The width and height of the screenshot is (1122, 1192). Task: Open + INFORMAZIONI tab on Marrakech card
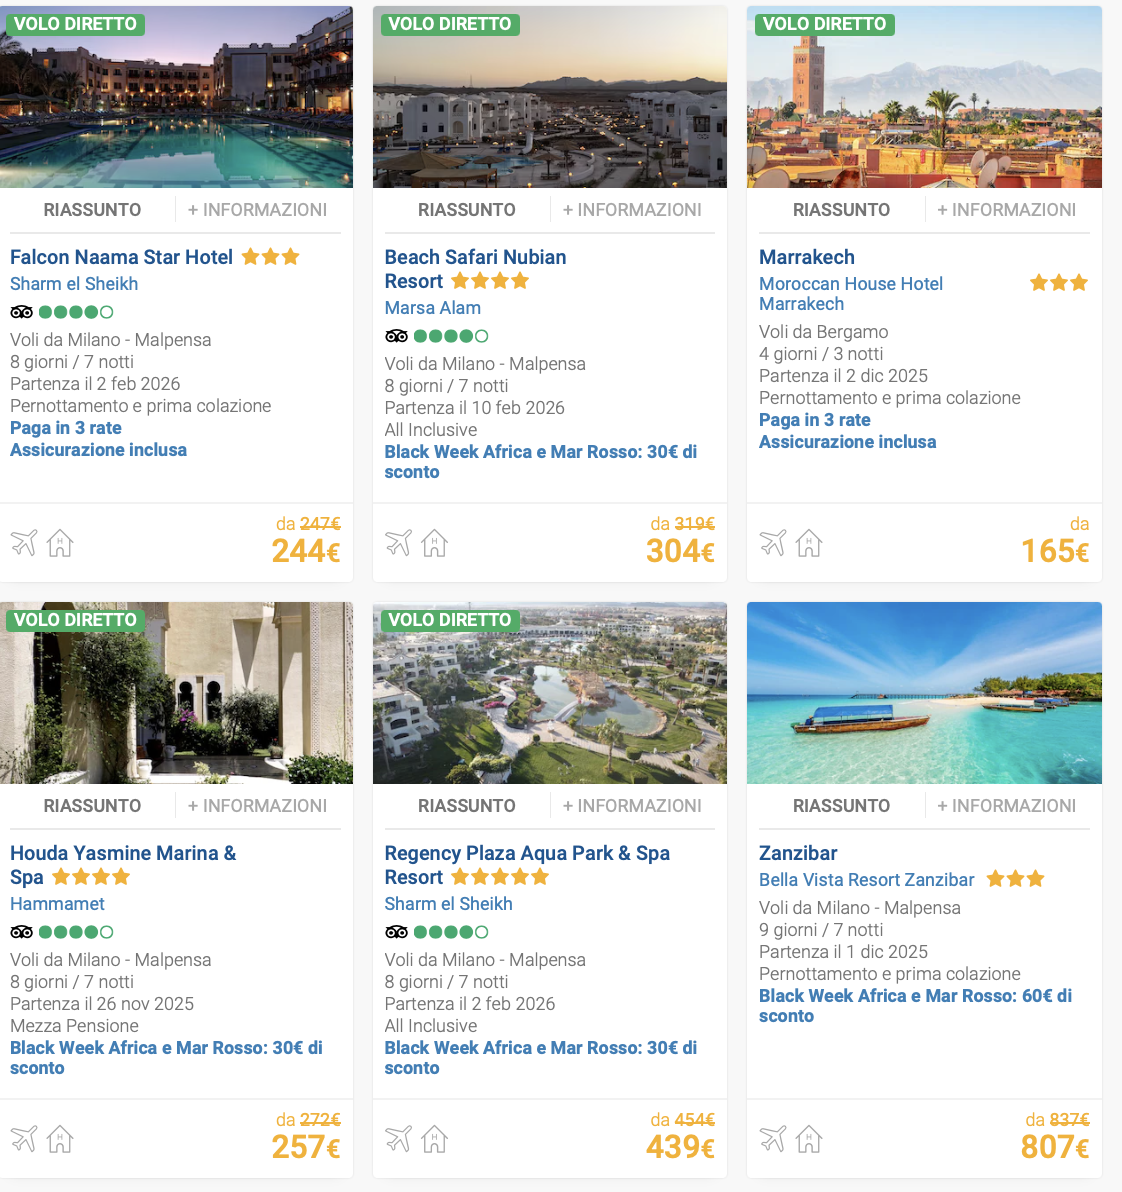[1007, 209]
